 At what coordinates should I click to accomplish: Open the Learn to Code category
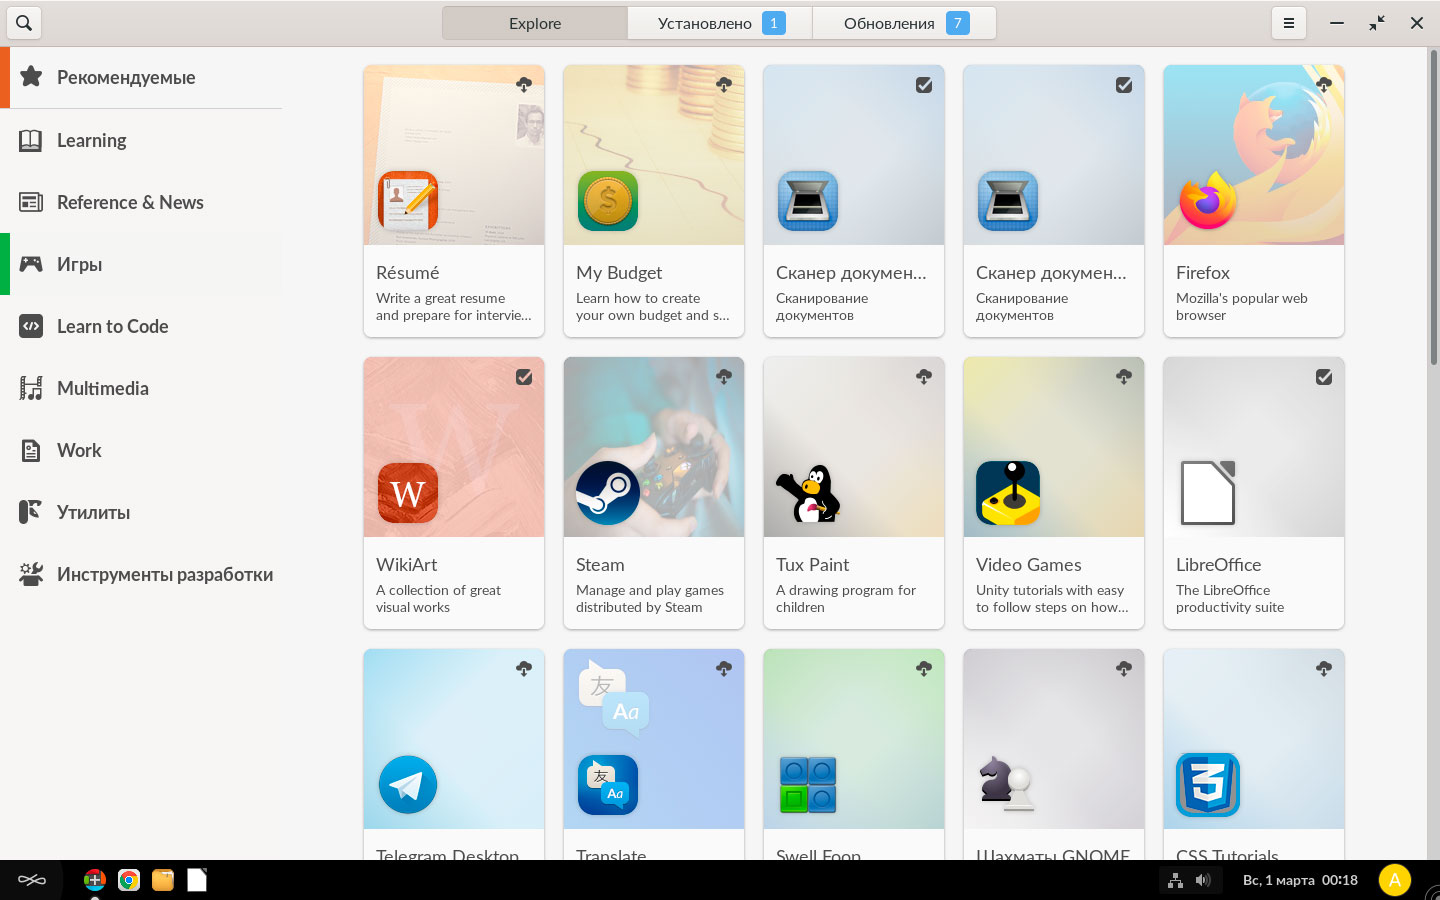(x=112, y=326)
